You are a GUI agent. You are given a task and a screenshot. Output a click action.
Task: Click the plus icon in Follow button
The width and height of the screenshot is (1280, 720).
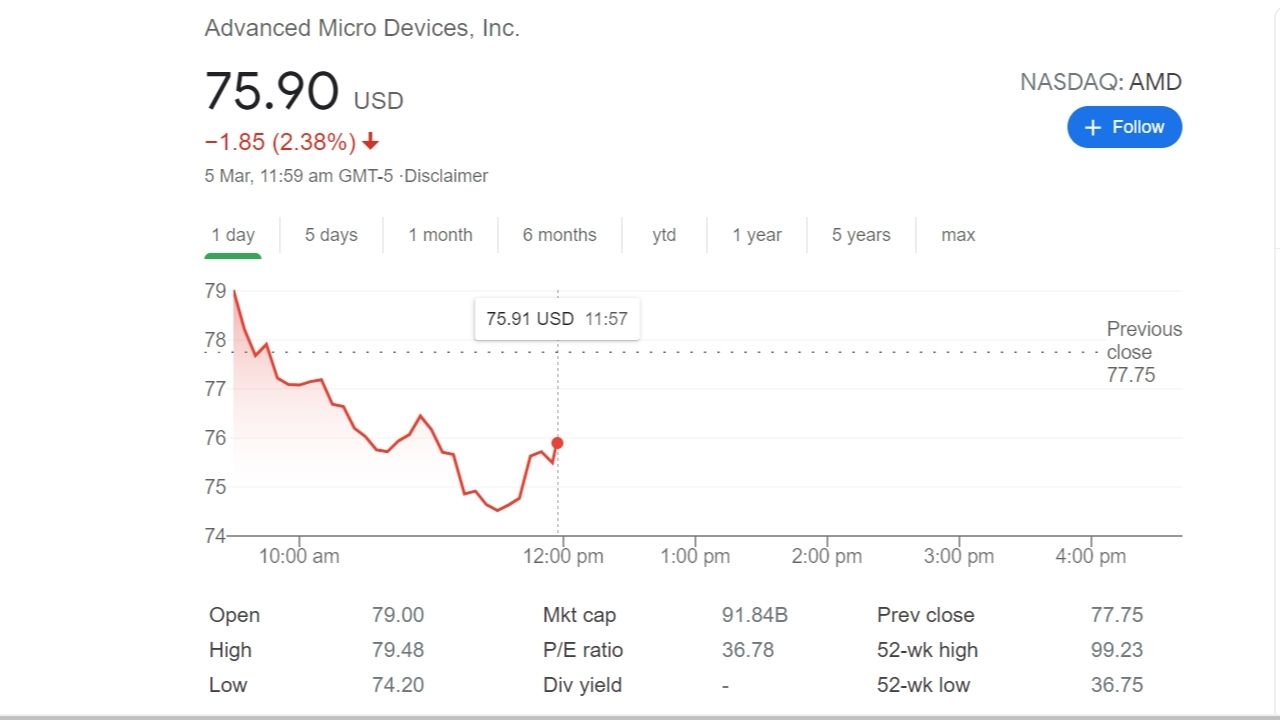click(x=1093, y=127)
